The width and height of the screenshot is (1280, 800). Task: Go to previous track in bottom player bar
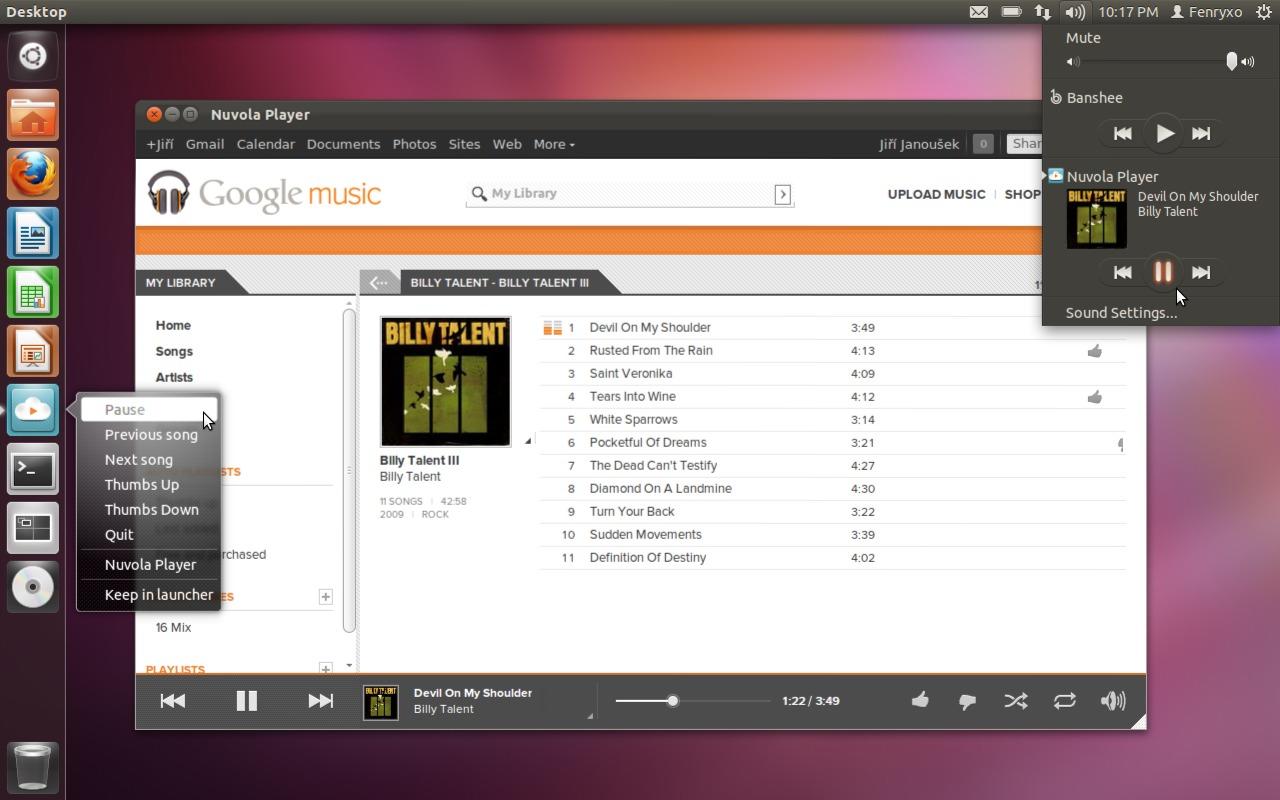(172, 701)
